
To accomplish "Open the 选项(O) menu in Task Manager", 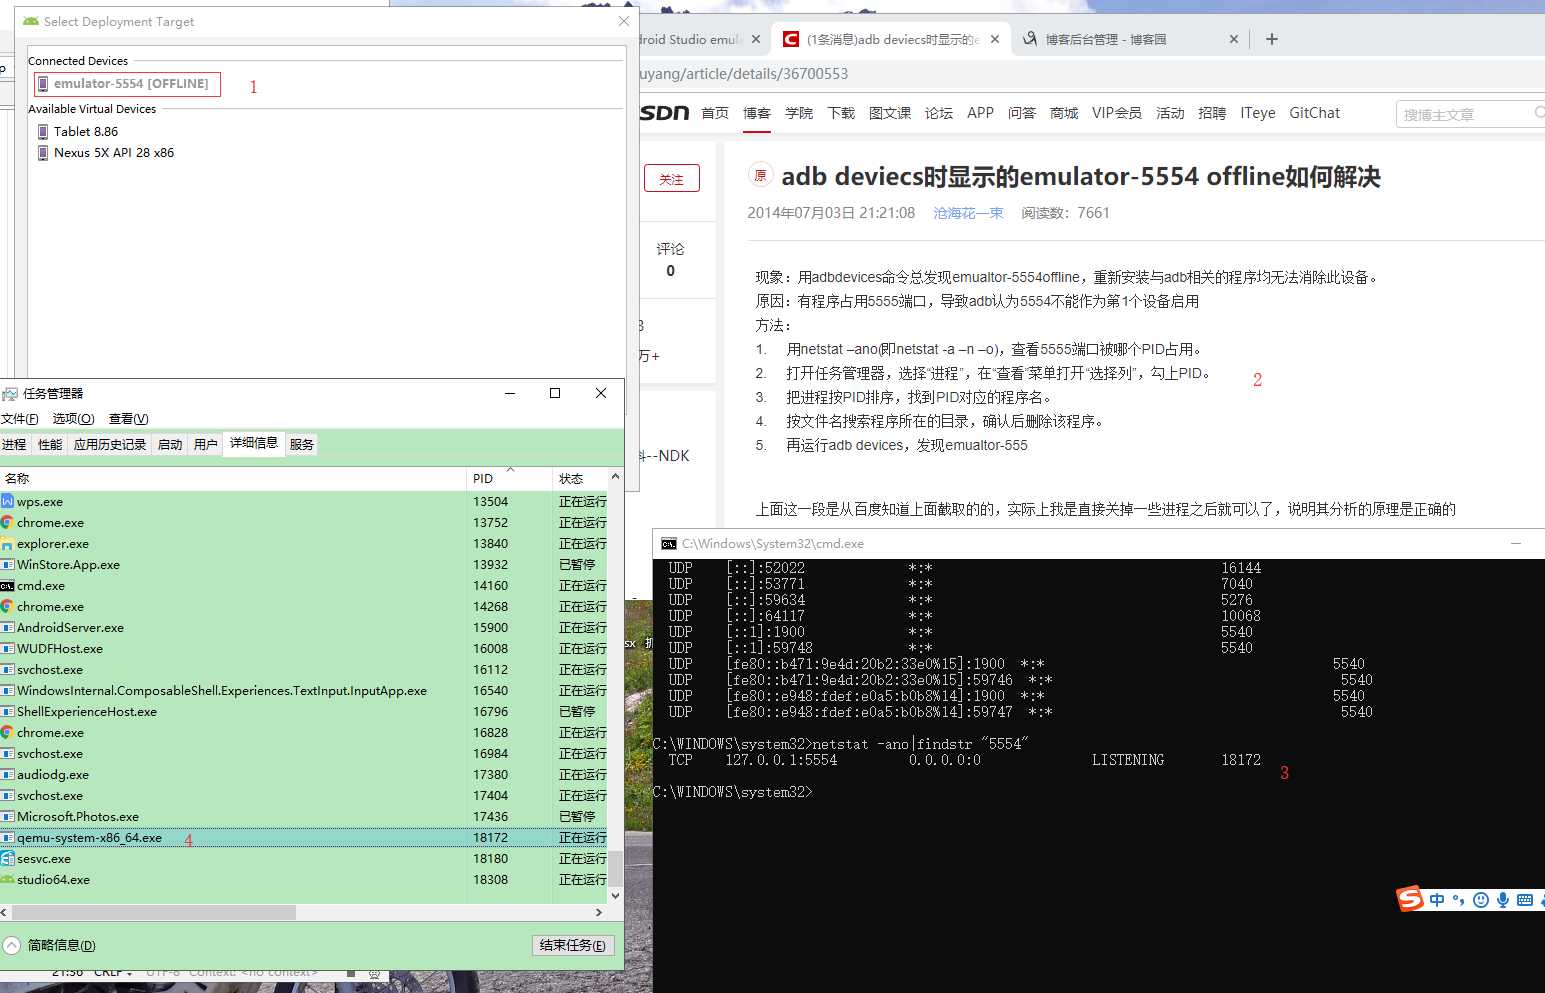I will tap(73, 419).
